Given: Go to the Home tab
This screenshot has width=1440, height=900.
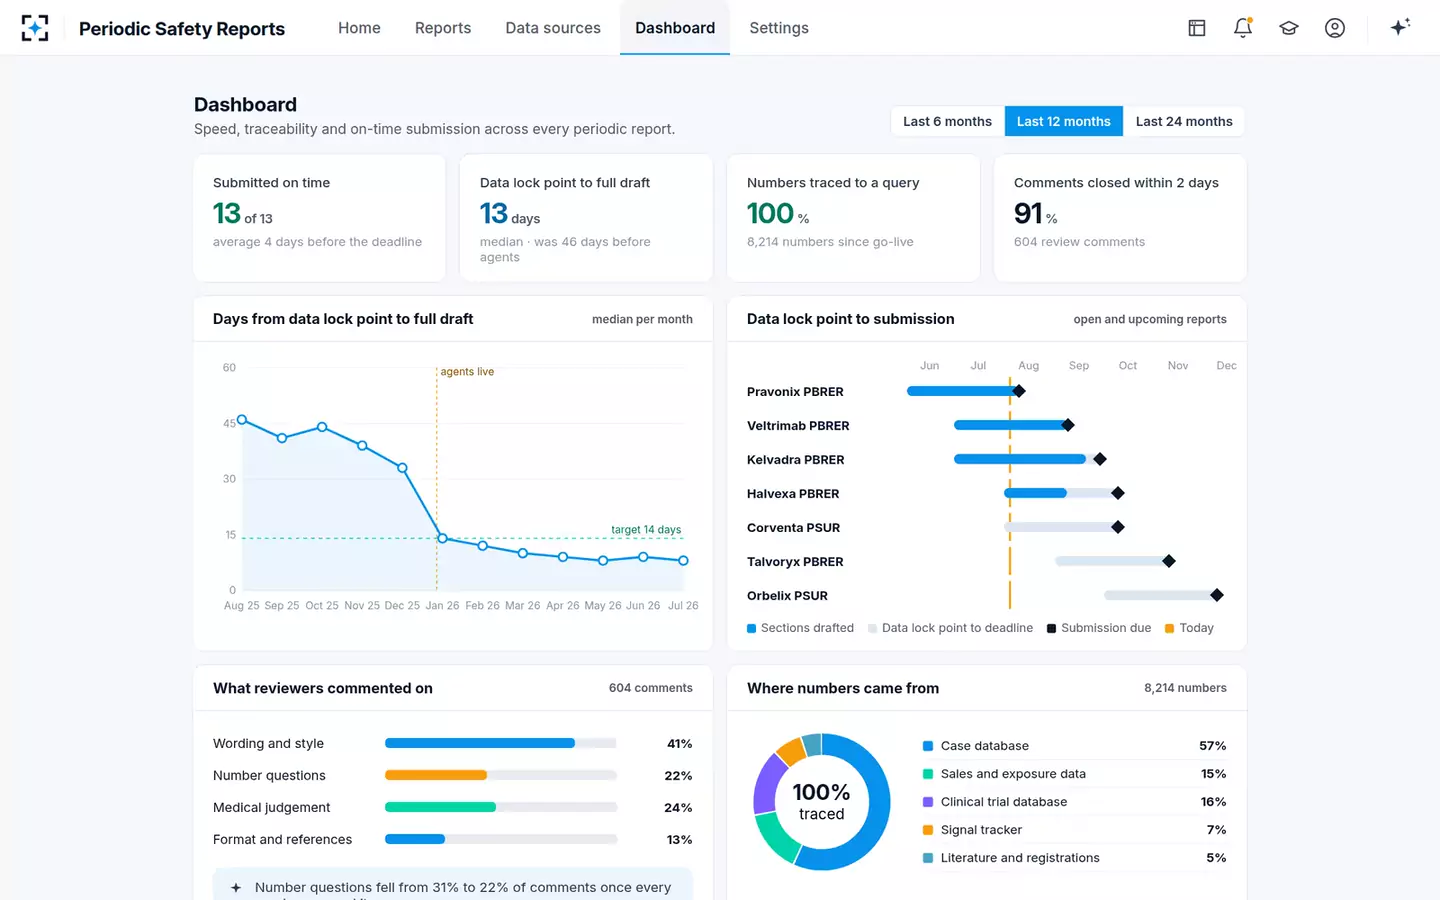Looking at the screenshot, I should tap(359, 28).
